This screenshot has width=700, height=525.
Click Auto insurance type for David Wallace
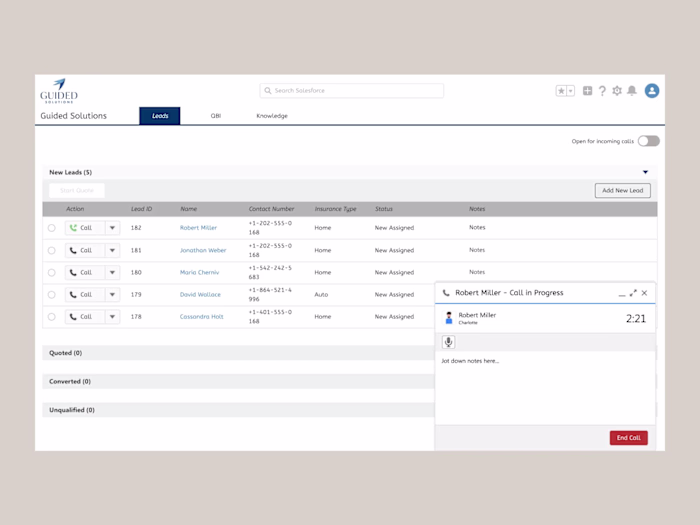point(321,295)
